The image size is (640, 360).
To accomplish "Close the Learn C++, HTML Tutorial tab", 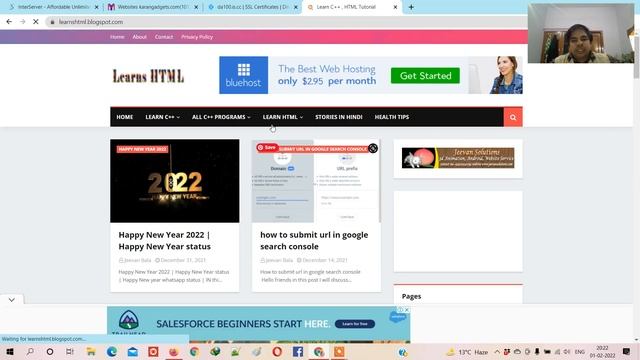I will [x=395, y=7].
